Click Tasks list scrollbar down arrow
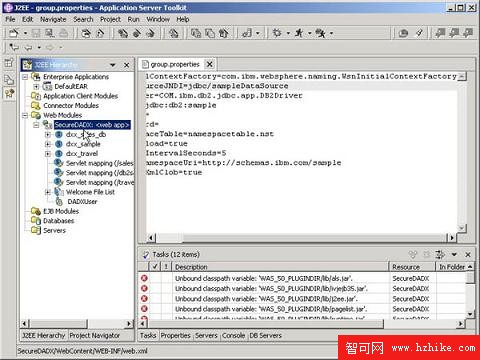The image size is (480, 360). point(470,314)
